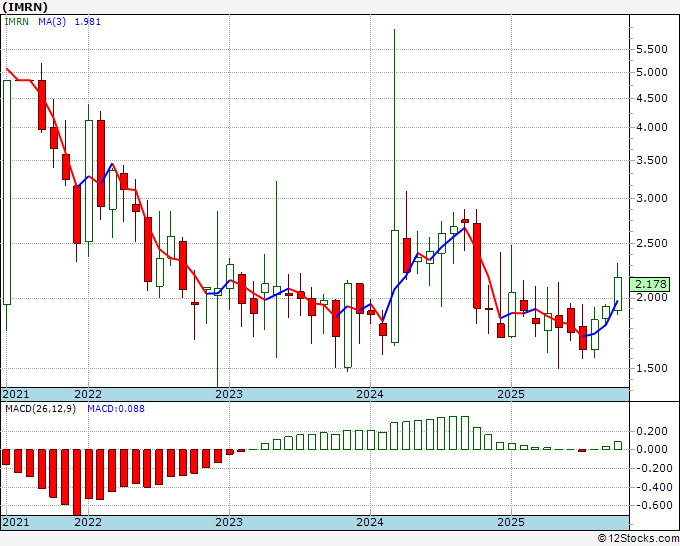Click the last green MACD histogram bar

(x=618, y=445)
